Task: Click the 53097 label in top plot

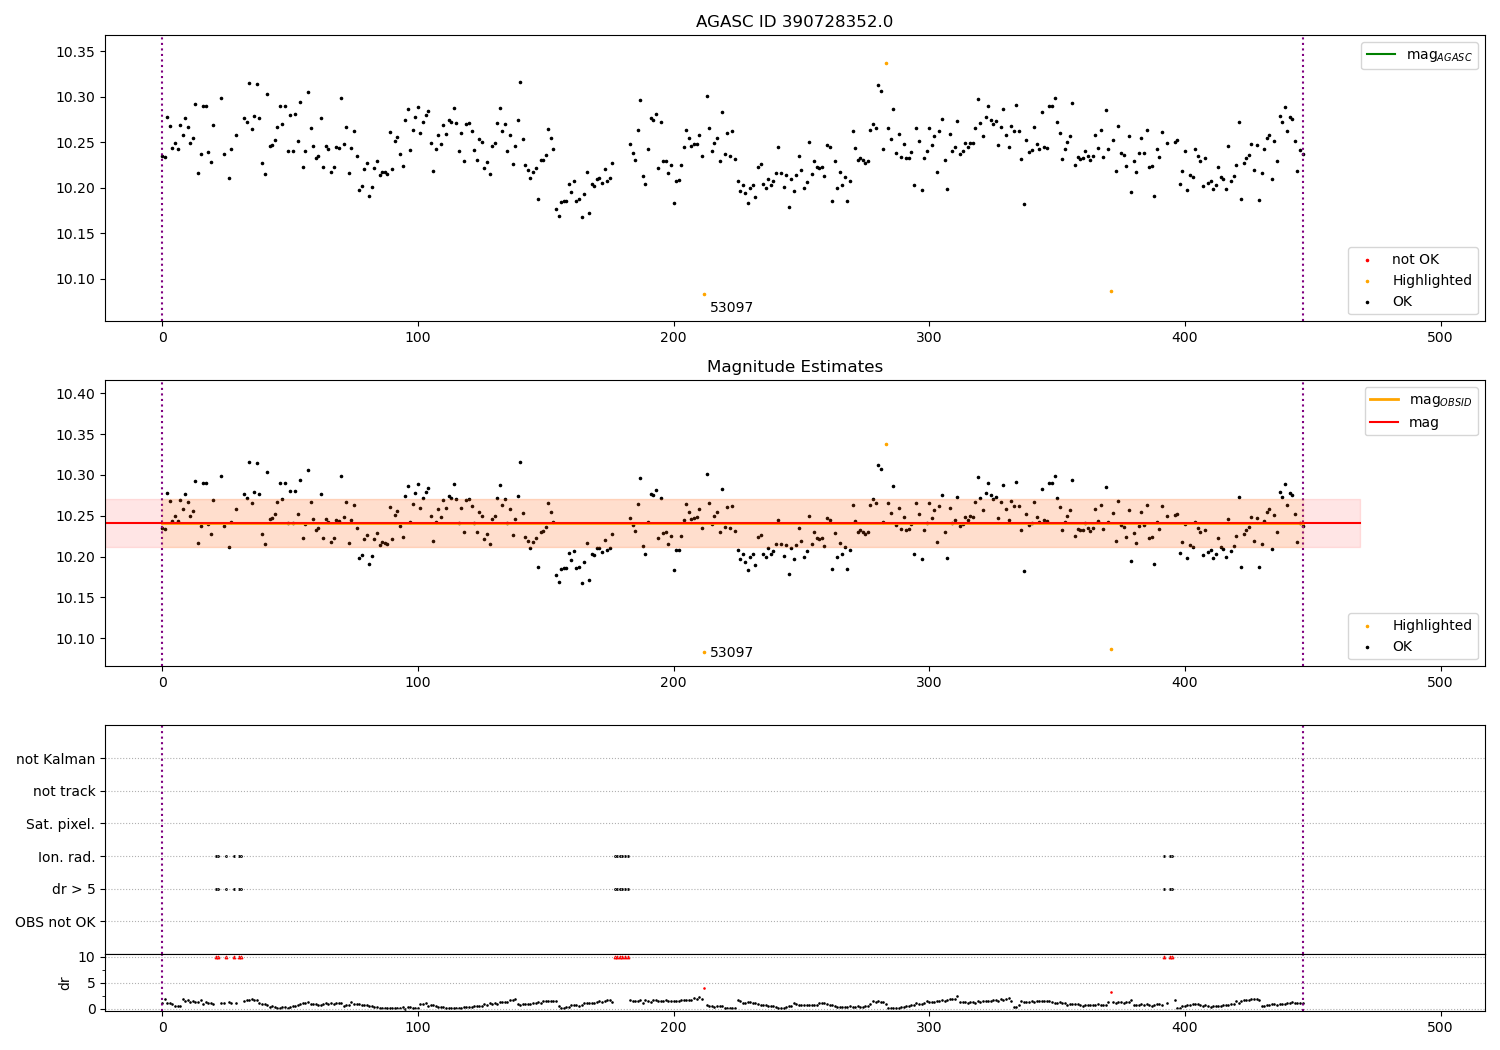Action: pyautogui.click(x=731, y=308)
